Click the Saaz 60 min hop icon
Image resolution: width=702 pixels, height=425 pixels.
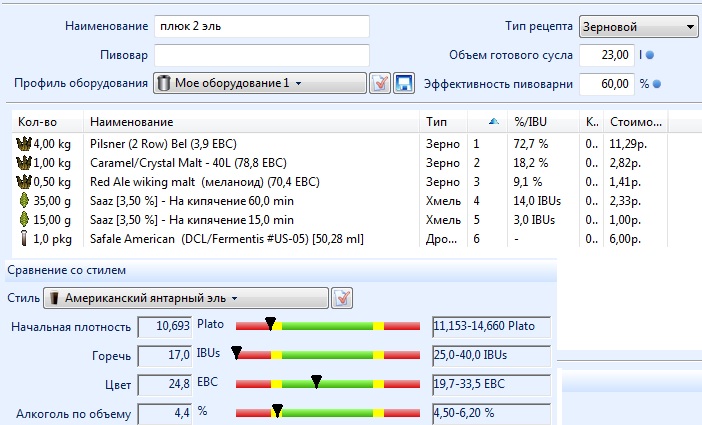click(24, 201)
